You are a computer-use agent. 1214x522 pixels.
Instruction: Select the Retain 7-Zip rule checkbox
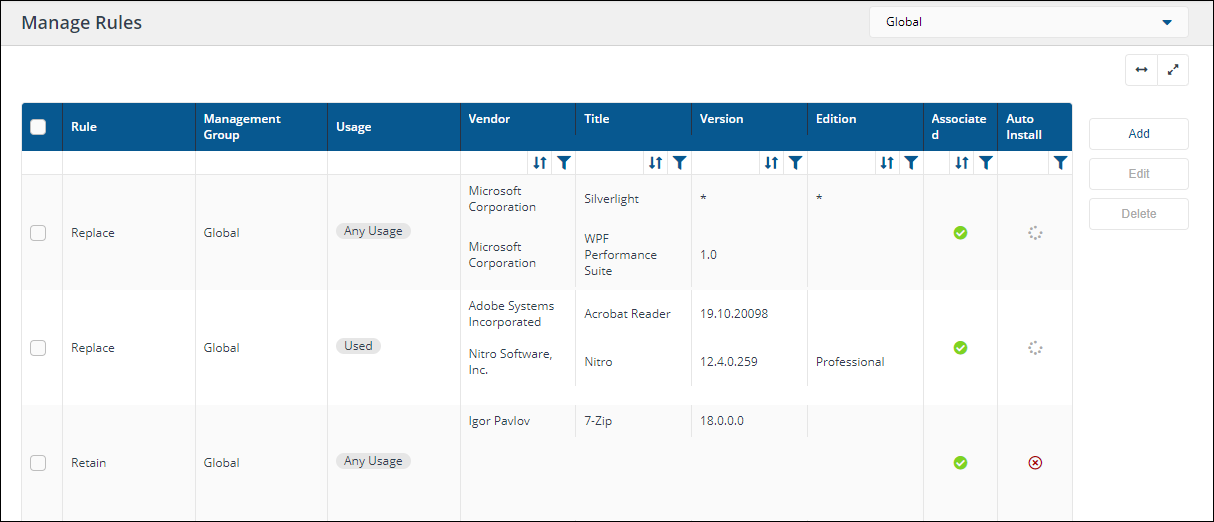coord(38,463)
